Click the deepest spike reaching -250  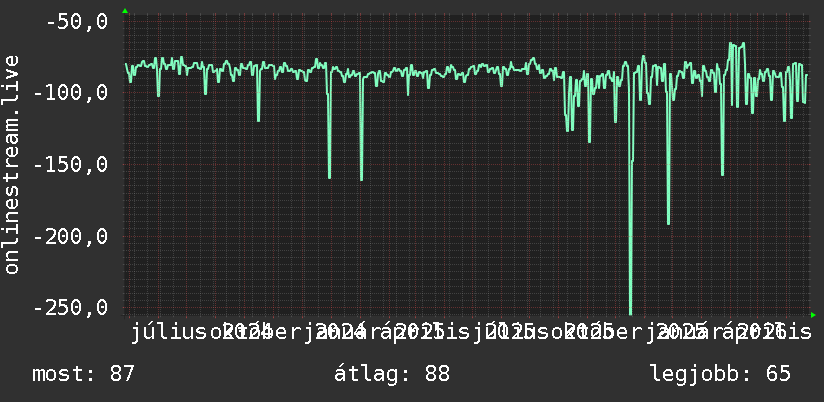click(x=631, y=310)
